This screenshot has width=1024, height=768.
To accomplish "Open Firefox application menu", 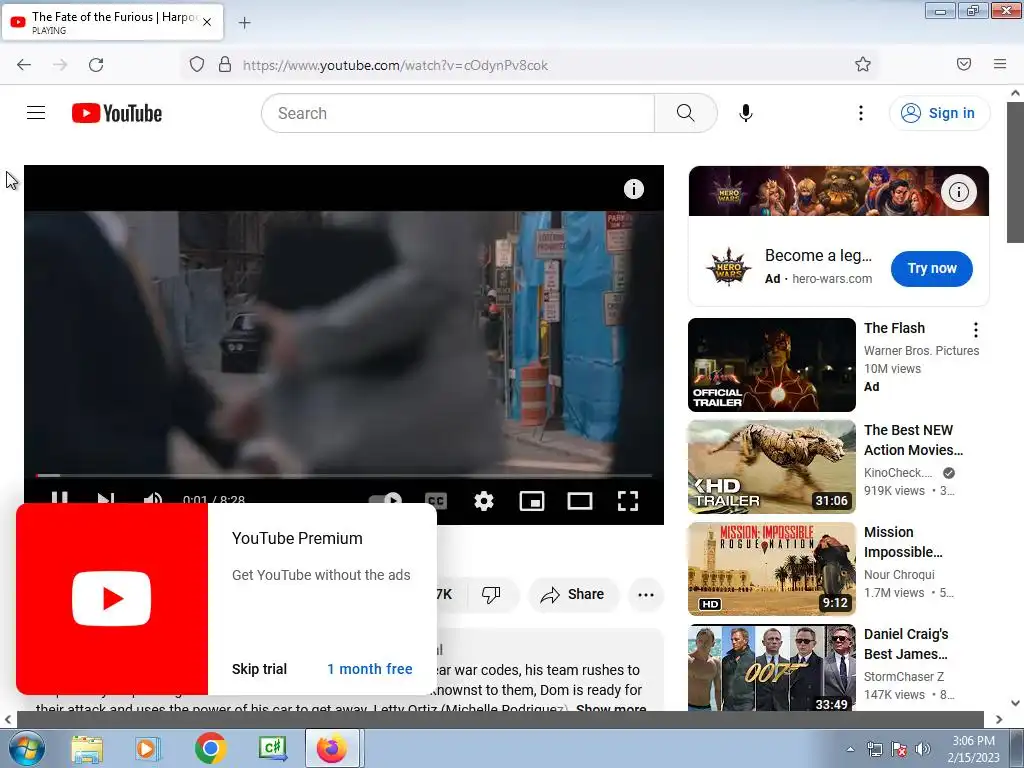I will (1000, 64).
